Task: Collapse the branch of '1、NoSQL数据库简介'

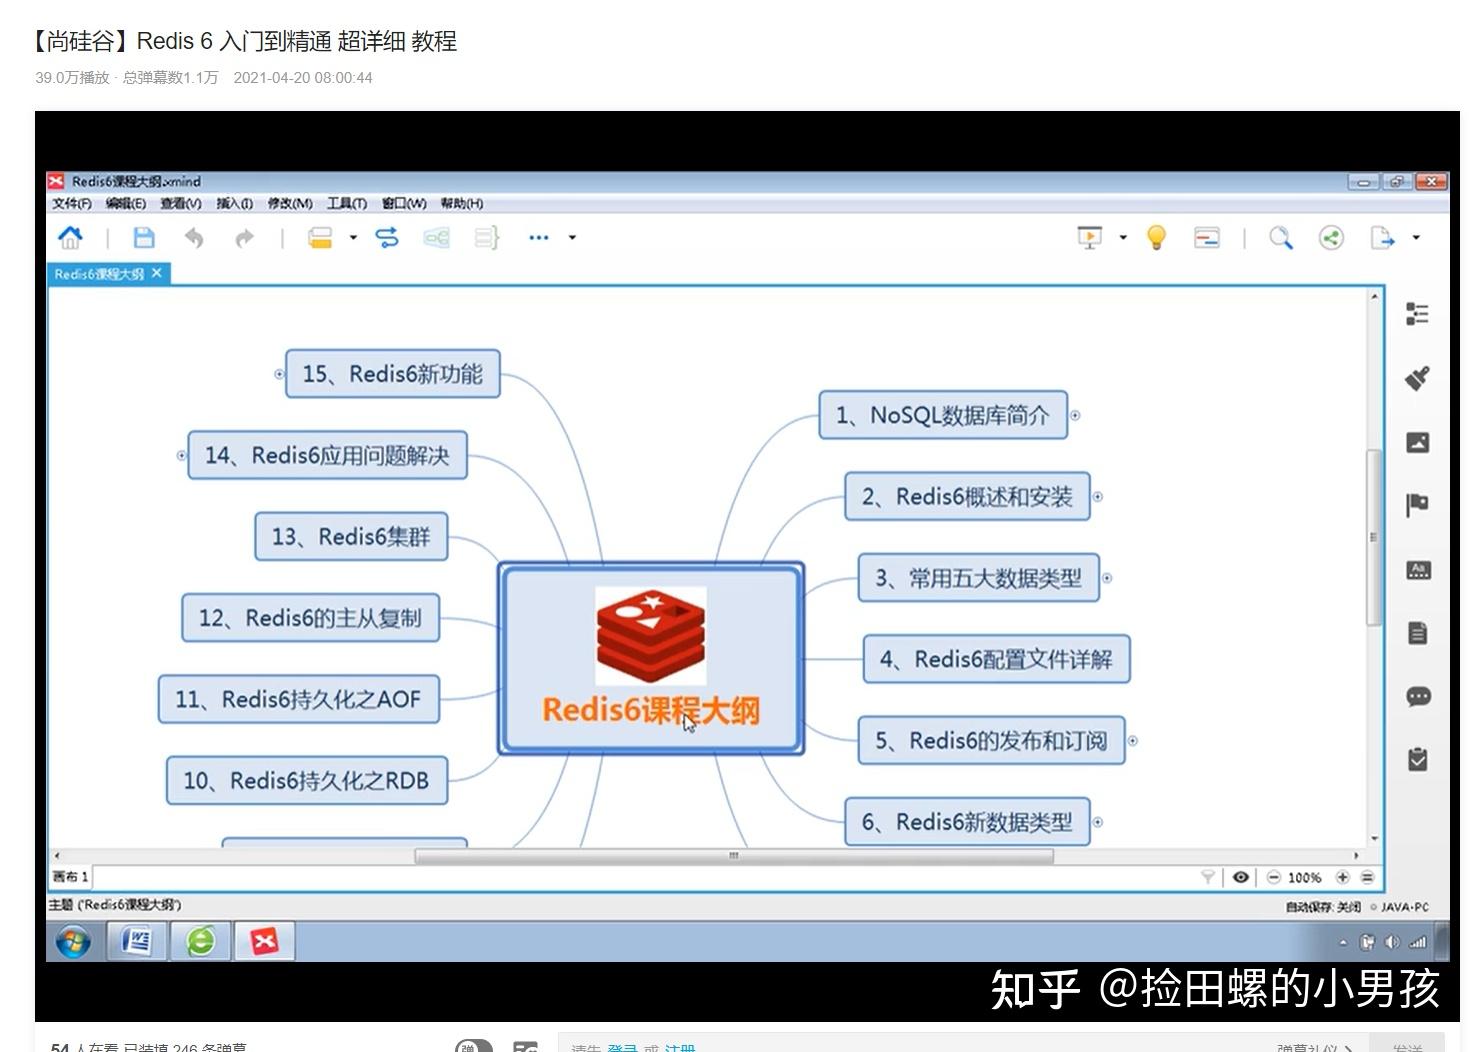Action: coord(1074,416)
